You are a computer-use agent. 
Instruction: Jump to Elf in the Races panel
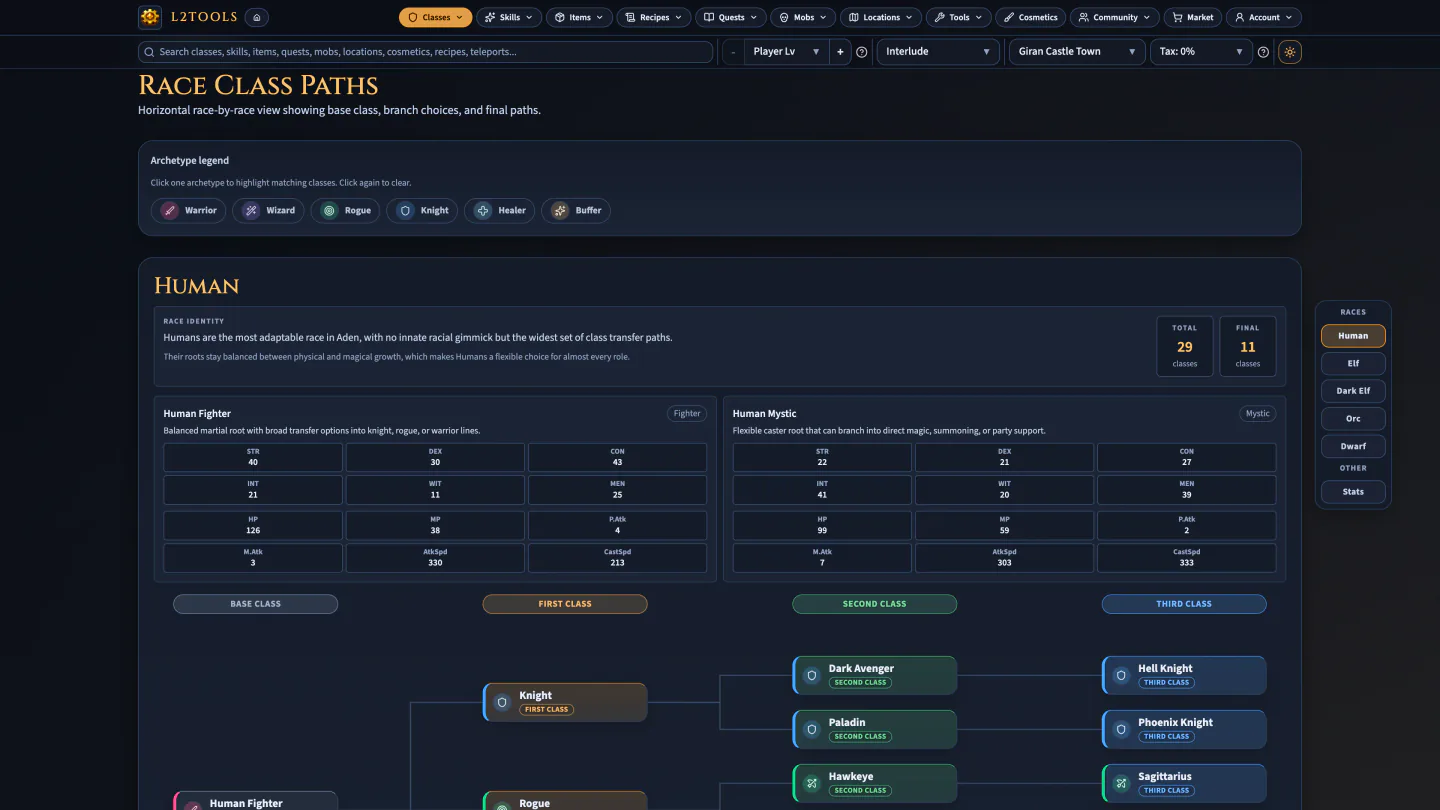(1353, 364)
